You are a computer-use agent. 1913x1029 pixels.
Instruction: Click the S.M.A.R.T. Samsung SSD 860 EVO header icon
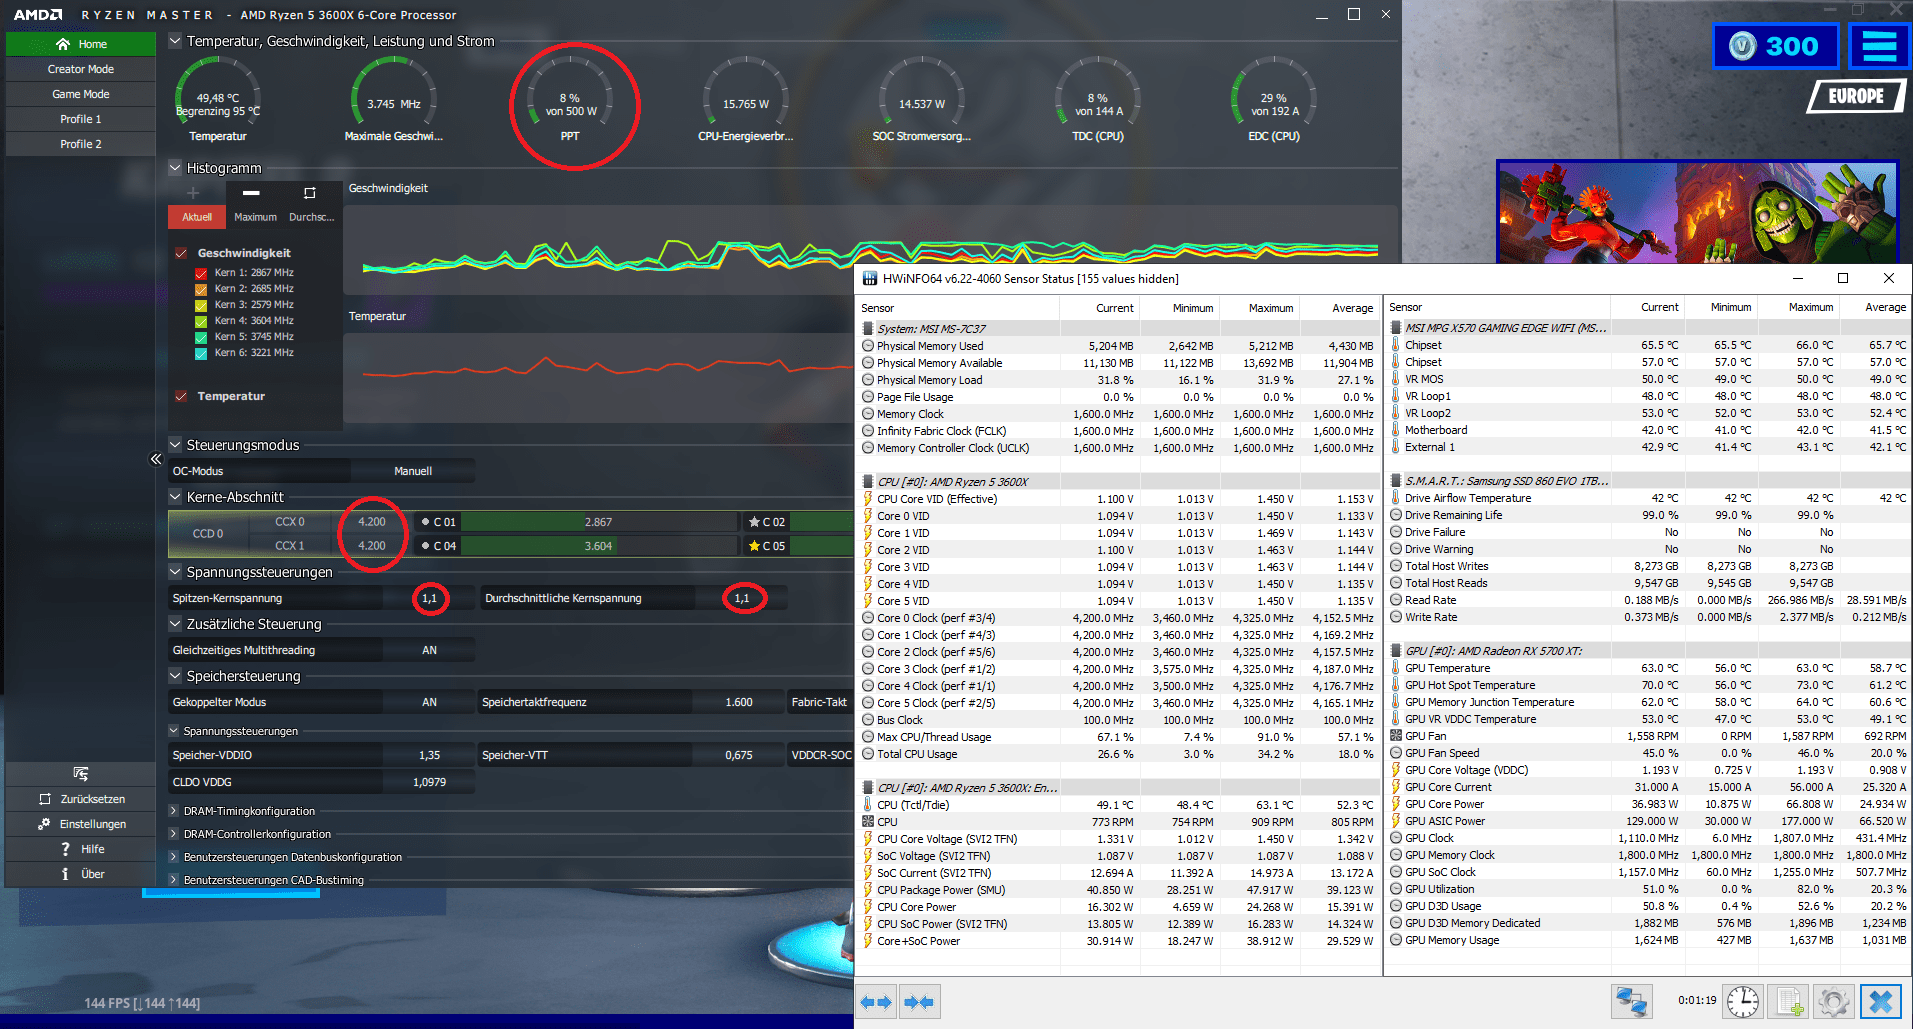1396,481
